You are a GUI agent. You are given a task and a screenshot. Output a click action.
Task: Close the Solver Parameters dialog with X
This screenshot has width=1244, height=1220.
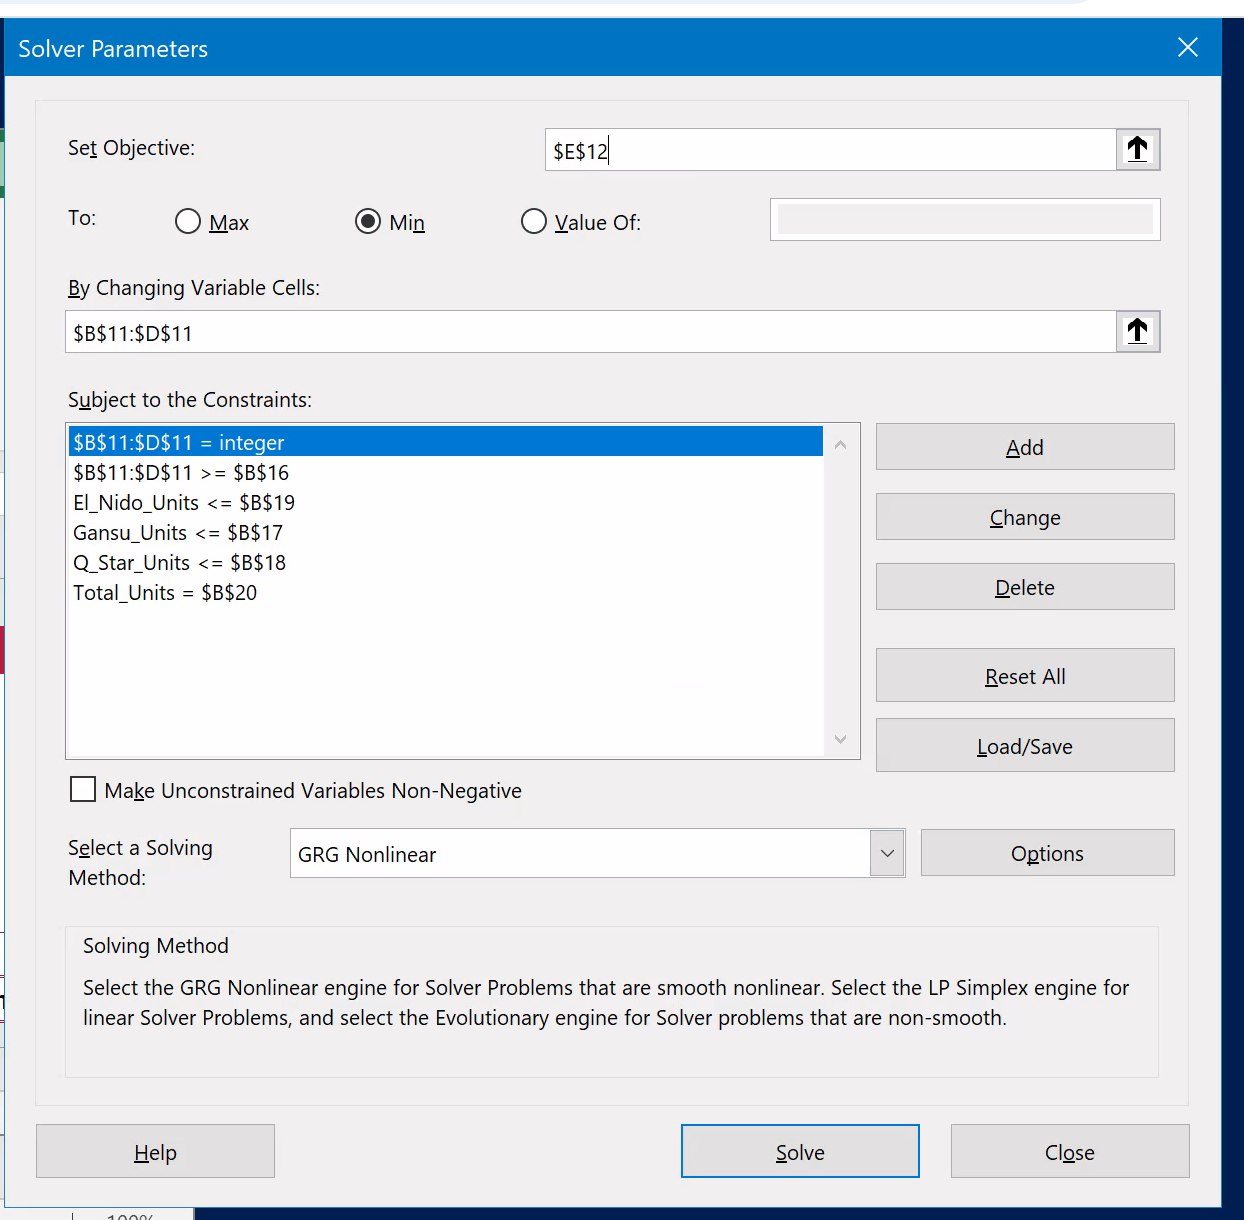1188,48
